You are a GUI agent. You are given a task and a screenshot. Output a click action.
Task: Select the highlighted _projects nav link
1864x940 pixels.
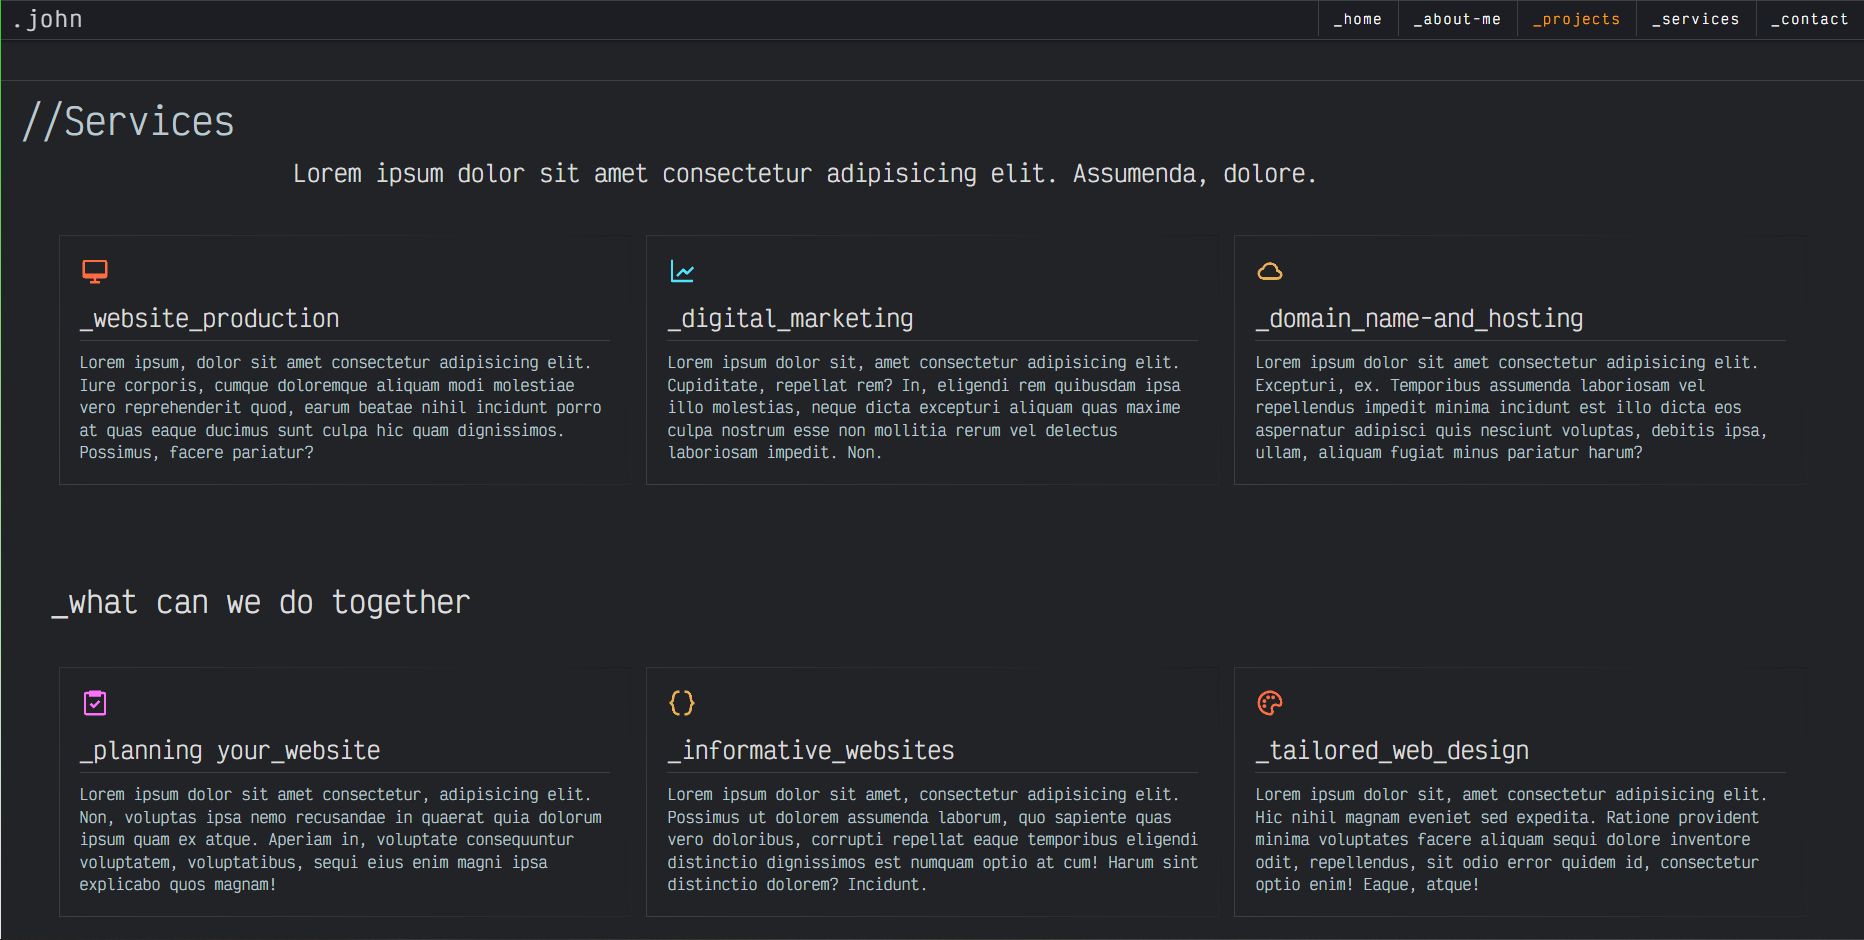coord(1576,19)
